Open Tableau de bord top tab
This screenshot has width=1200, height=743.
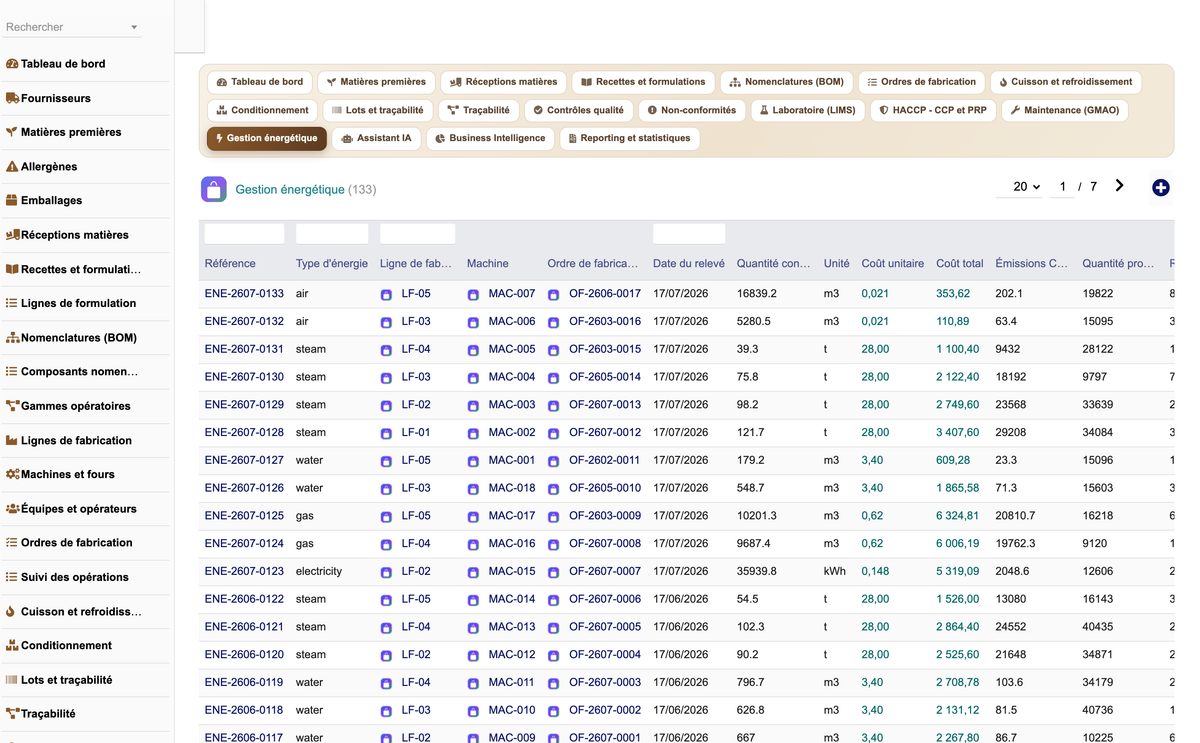[x=260, y=82]
